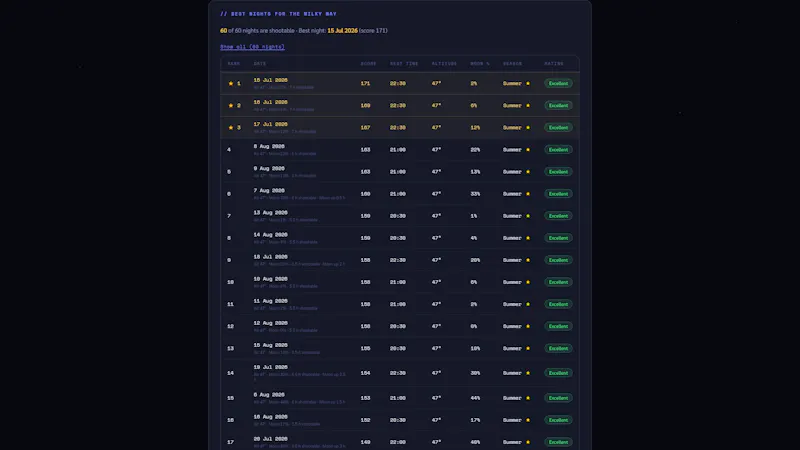Click the Summer star icon in 16 Jul row

tap(528, 106)
